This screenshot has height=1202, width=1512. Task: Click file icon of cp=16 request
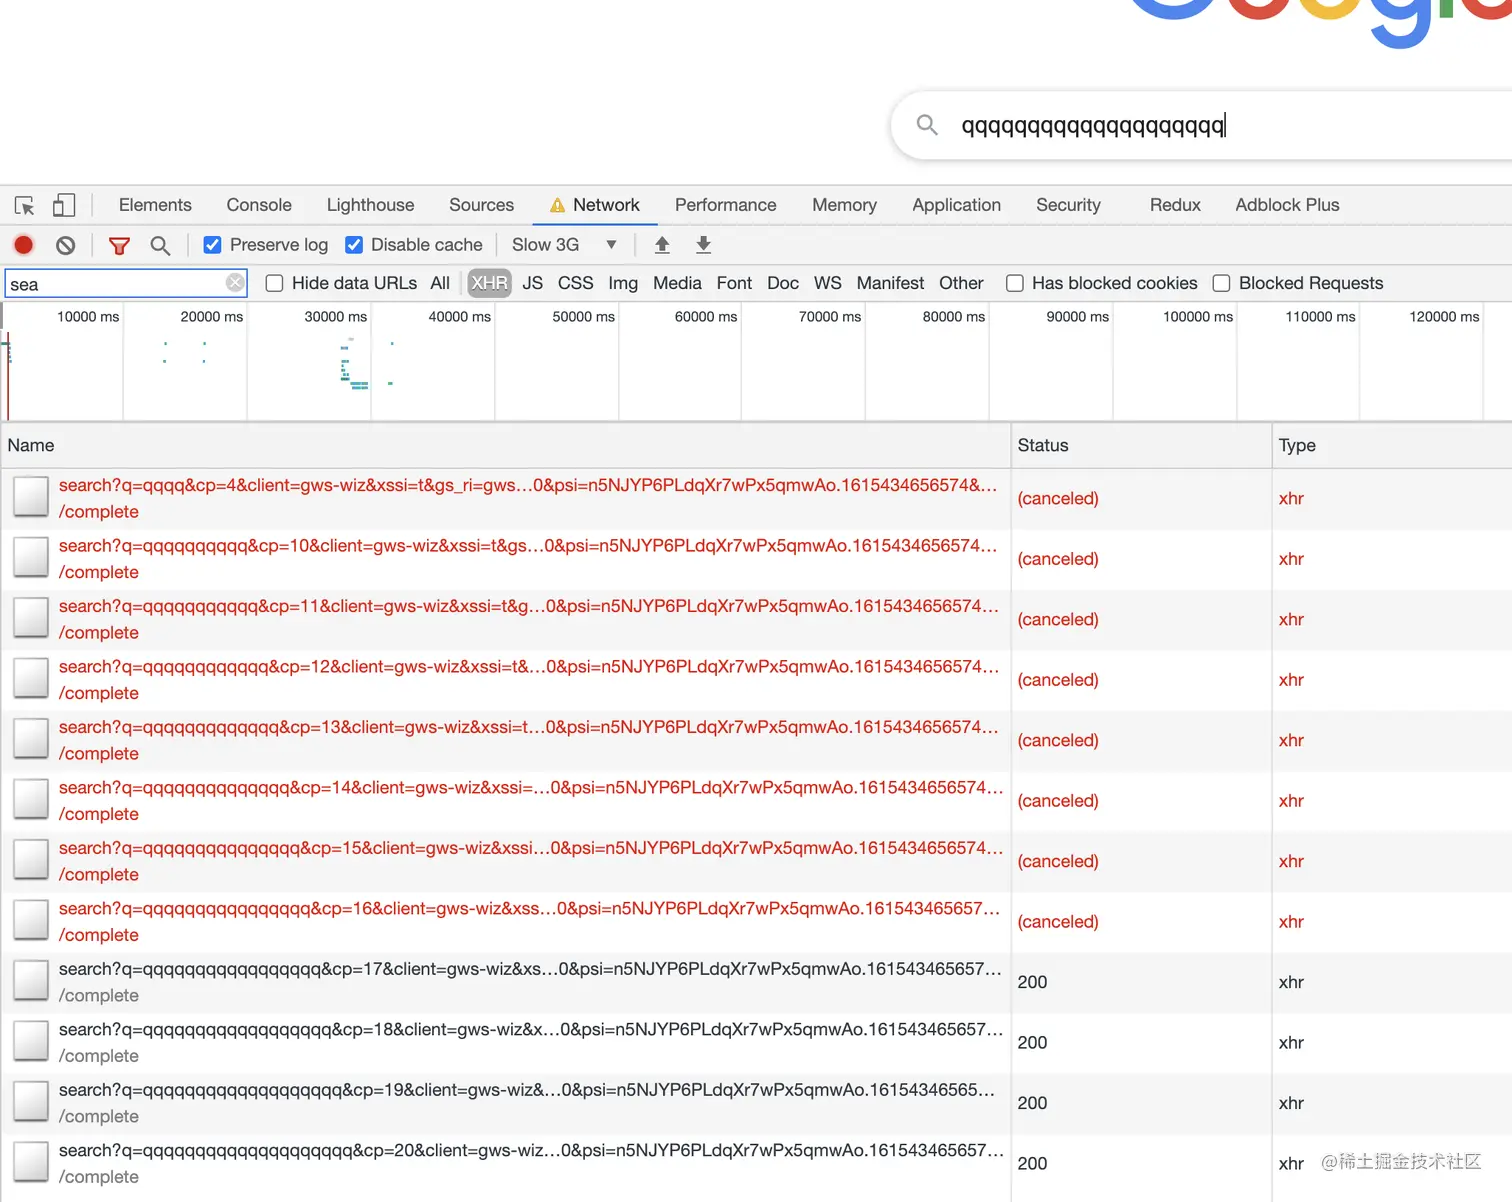click(x=31, y=921)
